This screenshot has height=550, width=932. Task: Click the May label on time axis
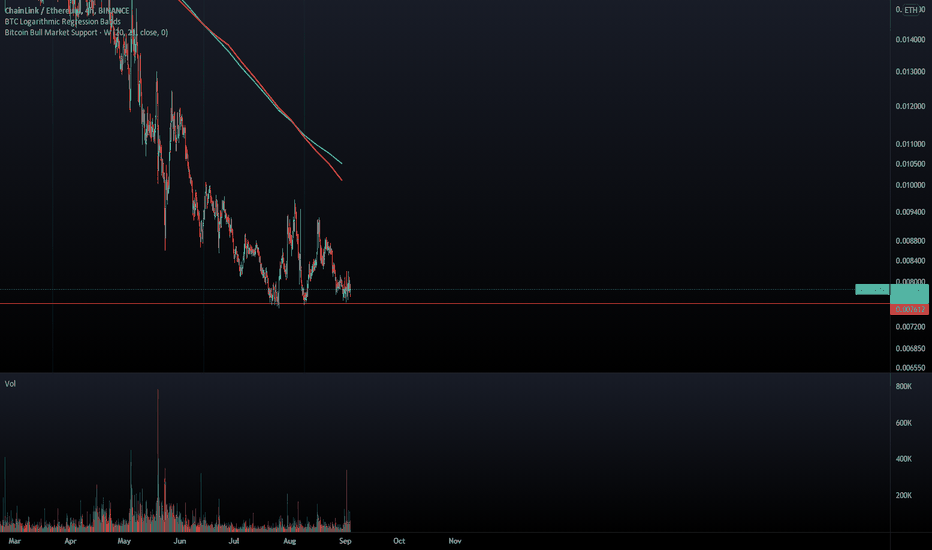tap(124, 540)
